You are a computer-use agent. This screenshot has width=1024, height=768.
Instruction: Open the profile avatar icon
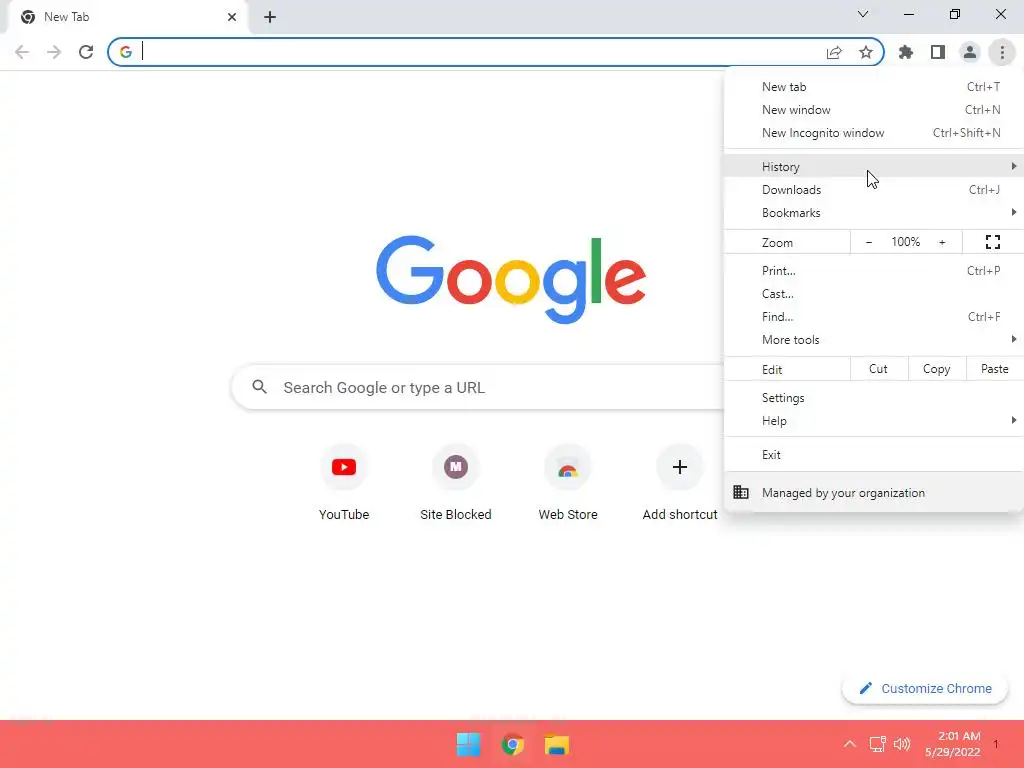coord(970,52)
